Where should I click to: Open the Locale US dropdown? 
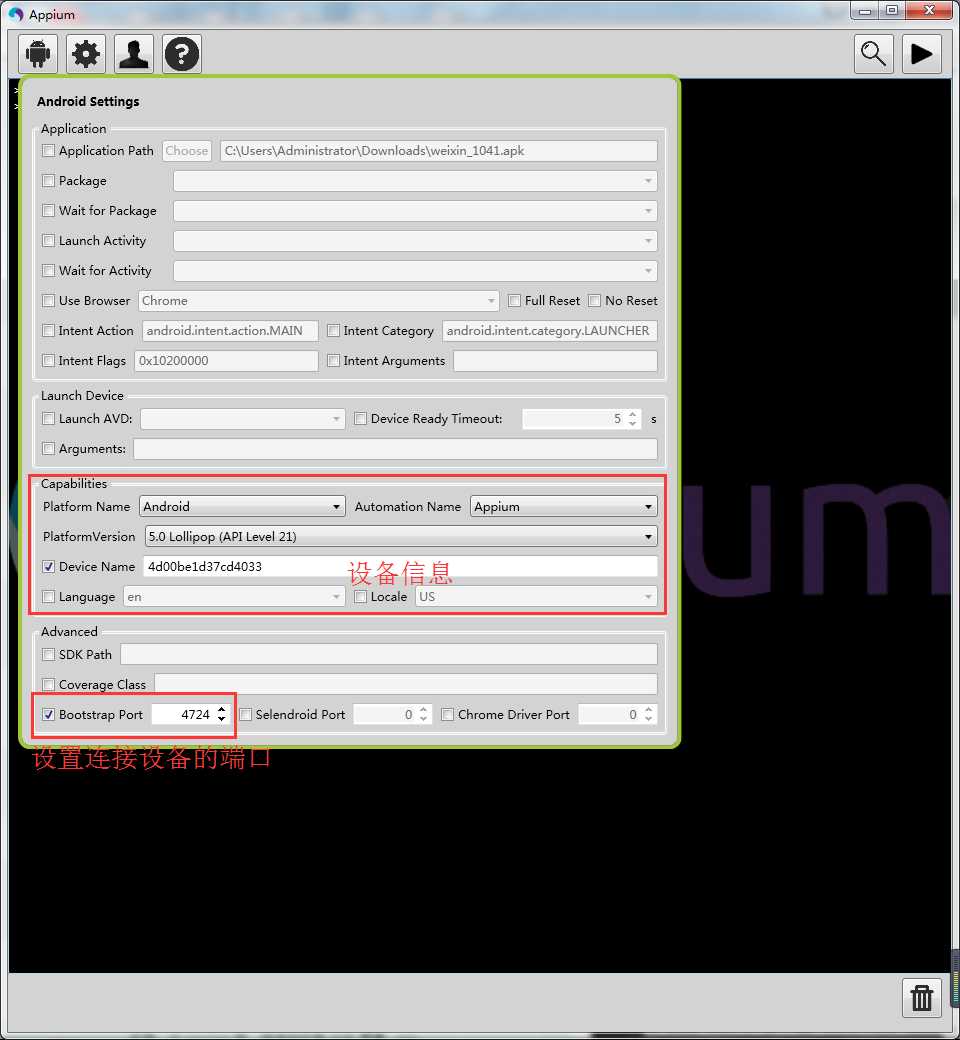click(537, 597)
